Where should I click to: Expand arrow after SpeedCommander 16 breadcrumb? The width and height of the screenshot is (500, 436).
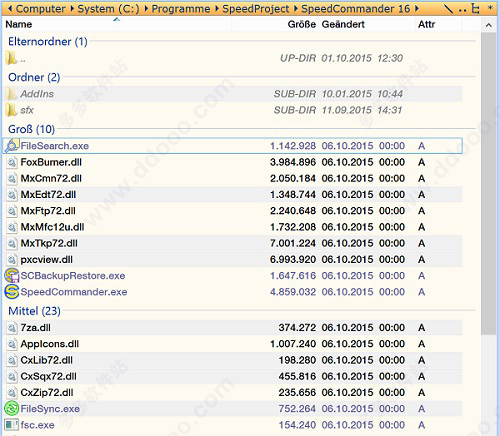point(417,8)
